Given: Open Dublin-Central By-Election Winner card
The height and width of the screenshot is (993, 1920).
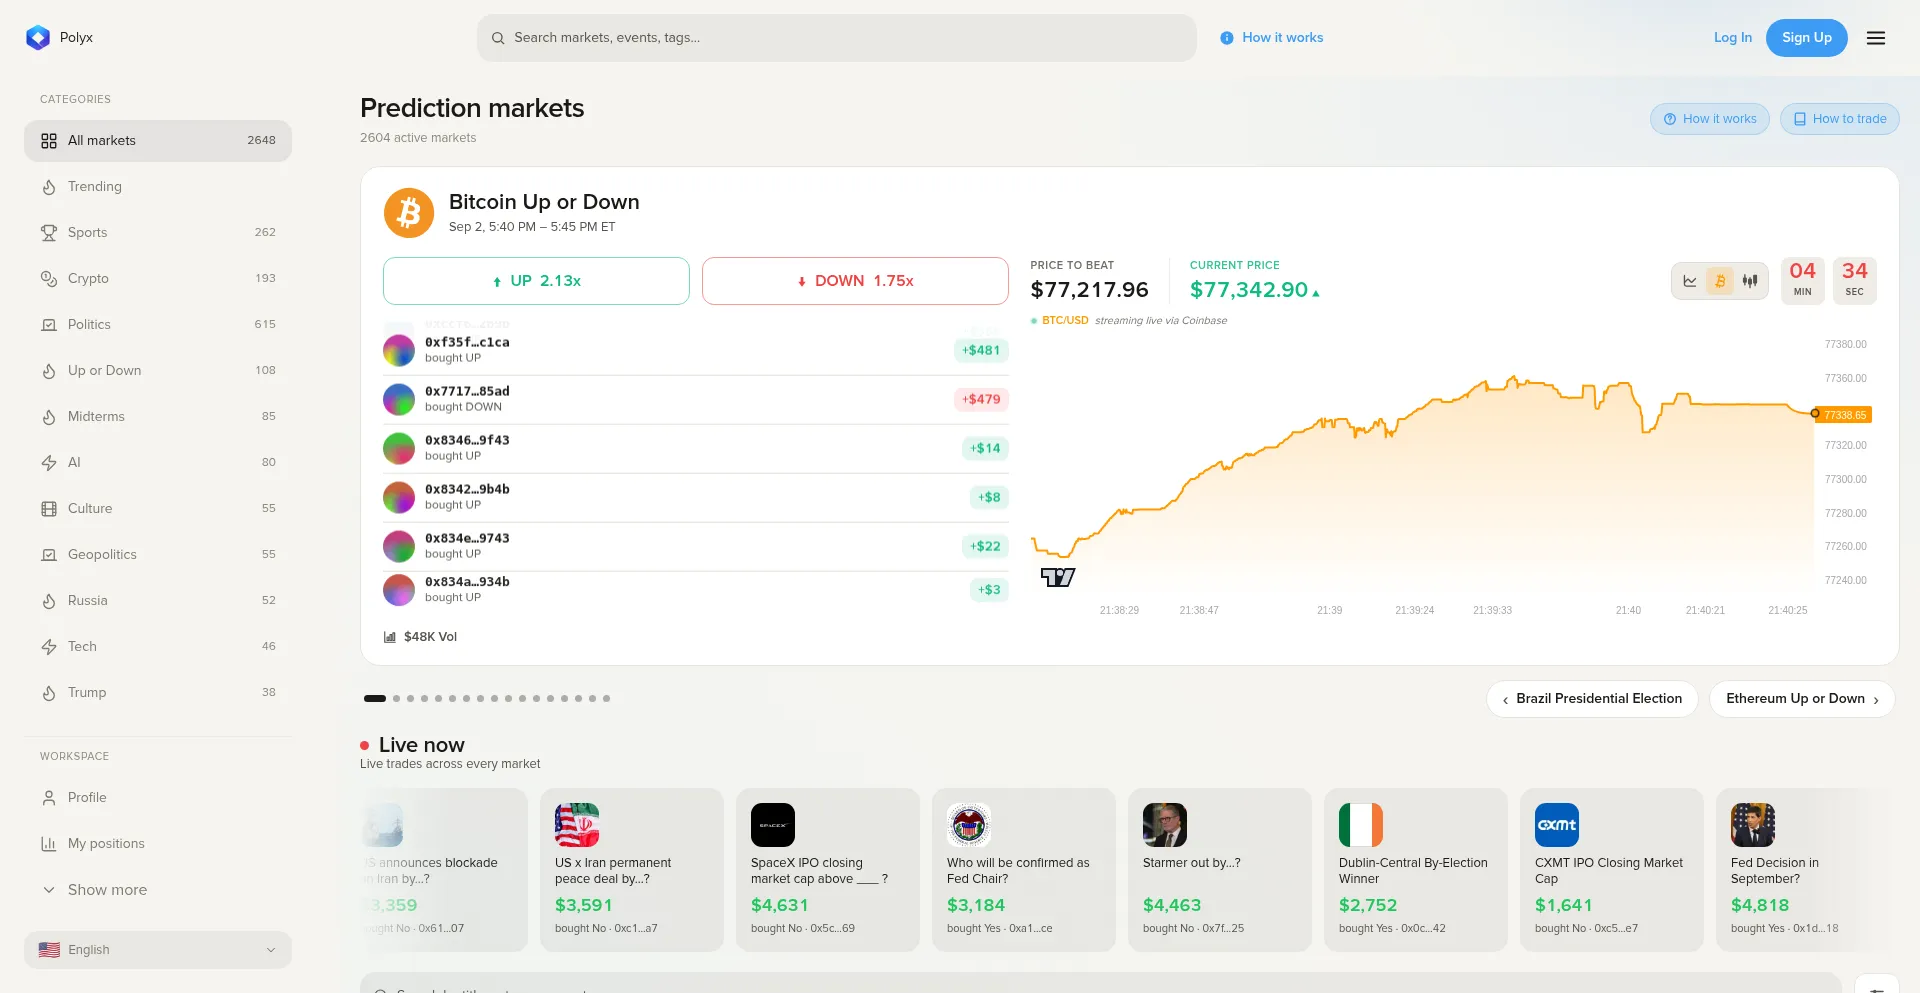Looking at the screenshot, I should 1416,870.
